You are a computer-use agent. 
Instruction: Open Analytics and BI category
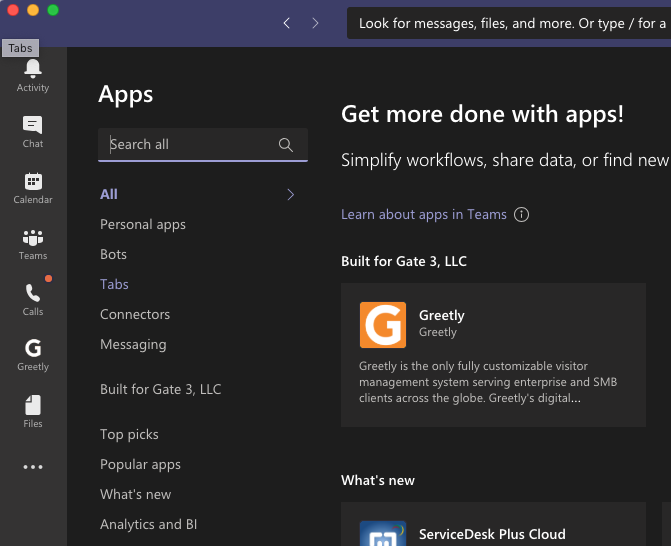[148, 525]
